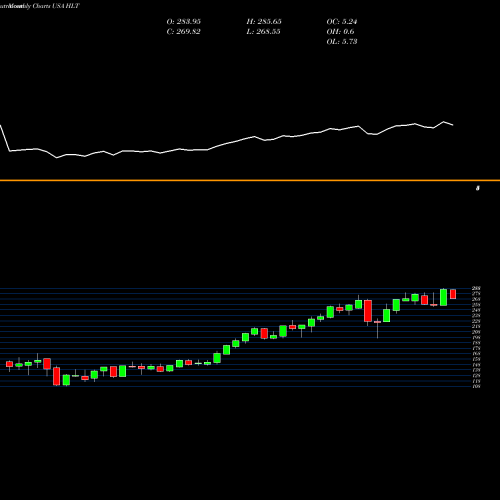Click the tall green candle before the last candle

tap(443, 297)
